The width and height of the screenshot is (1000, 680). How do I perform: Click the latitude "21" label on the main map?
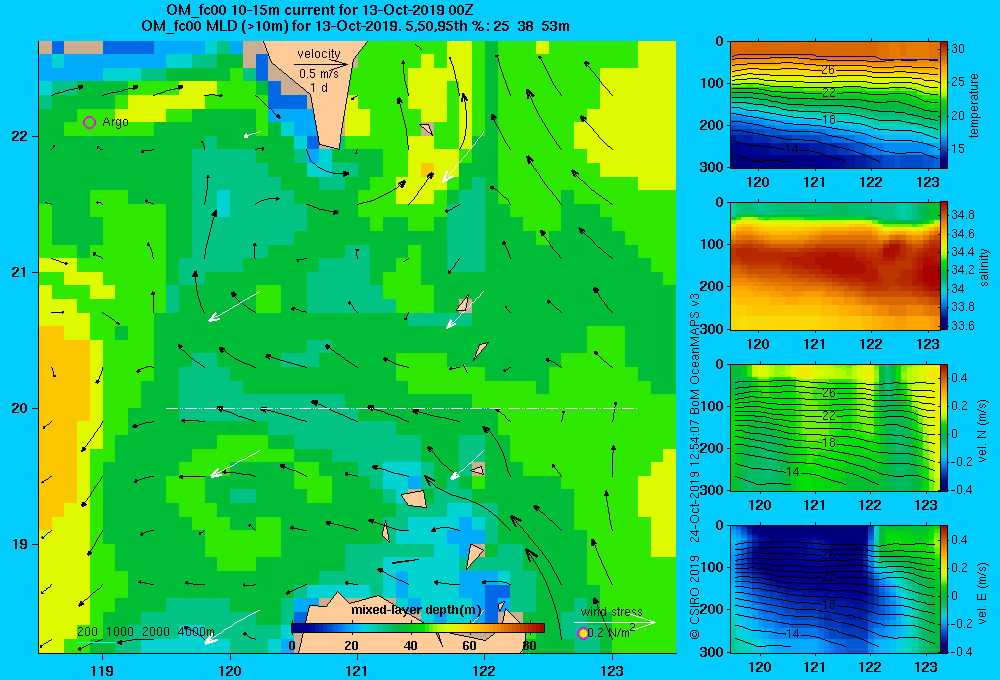point(19,272)
